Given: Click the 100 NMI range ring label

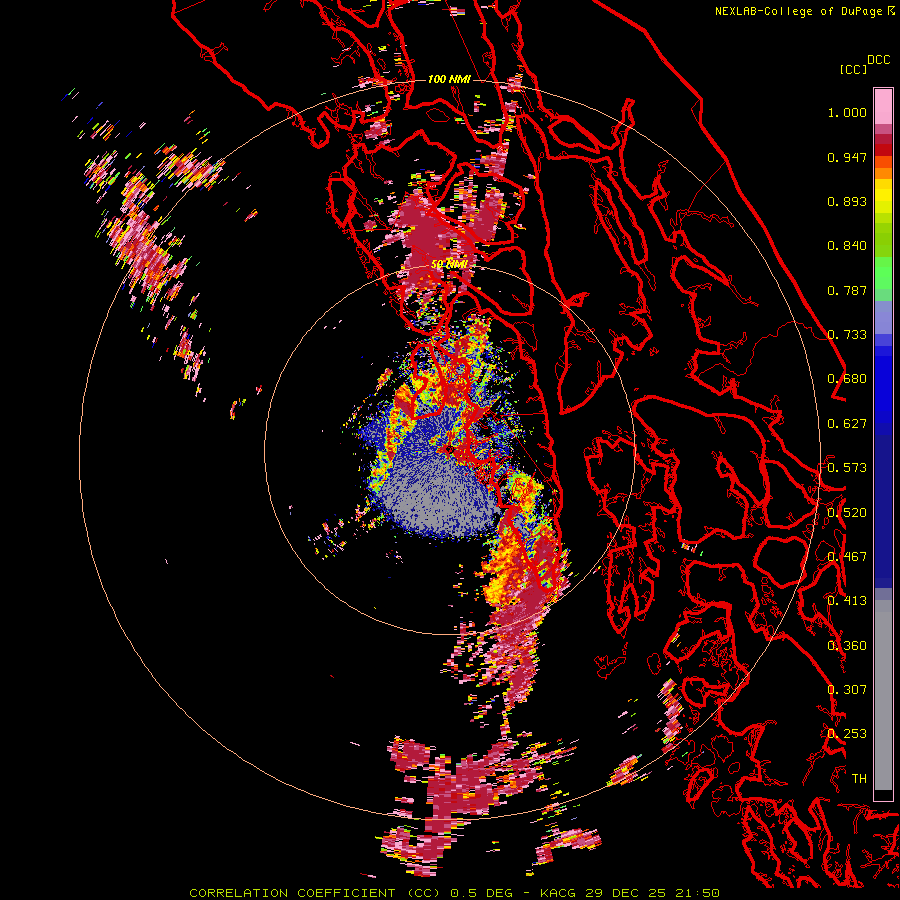Looking at the screenshot, I should (x=449, y=79).
